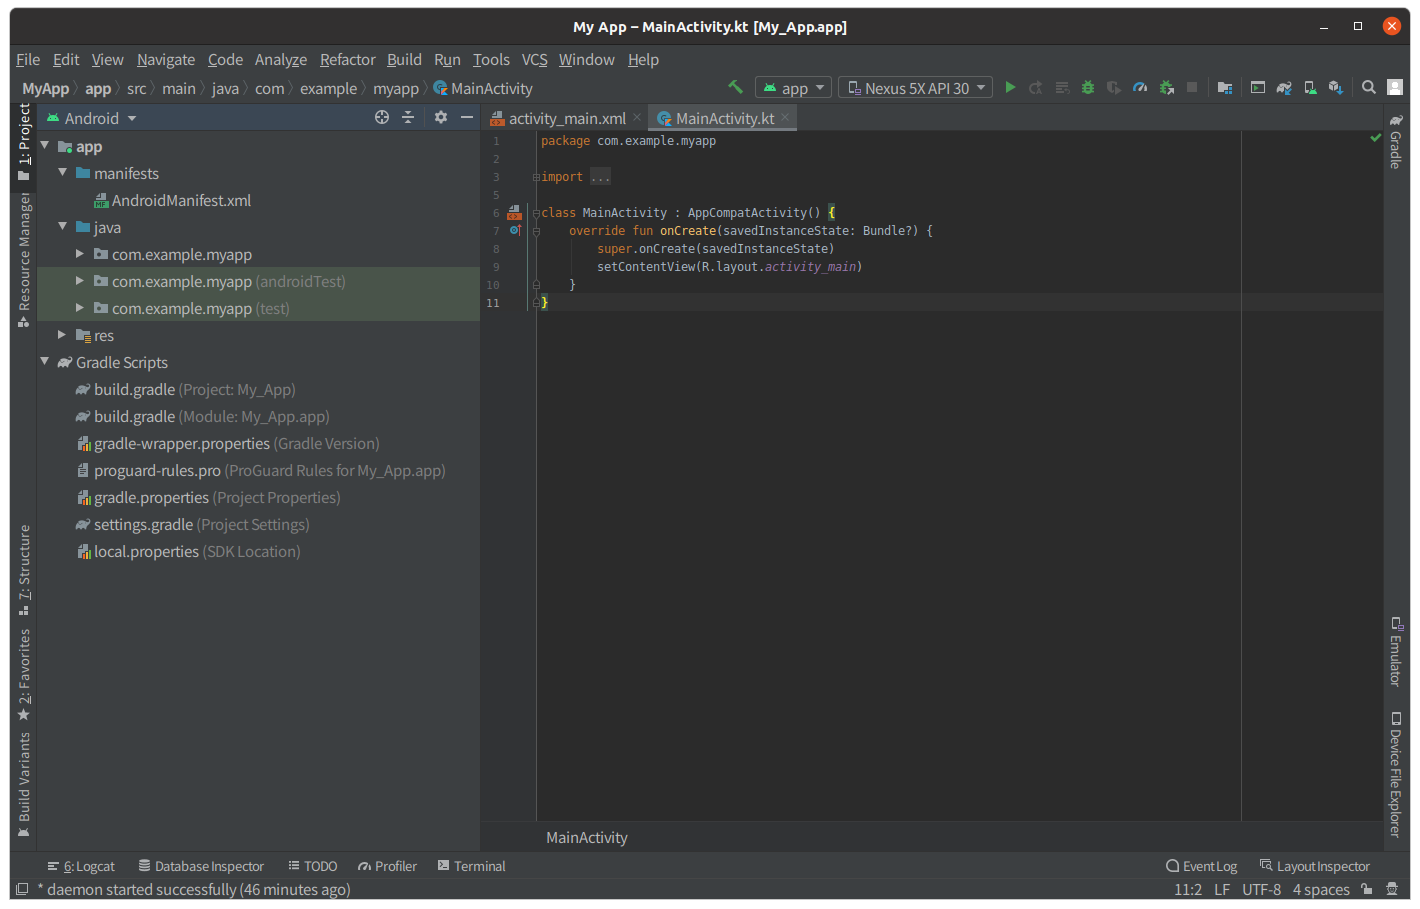Click Apply Code Changes icon
The width and height of the screenshot is (1420, 909).
tap(1062, 88)
